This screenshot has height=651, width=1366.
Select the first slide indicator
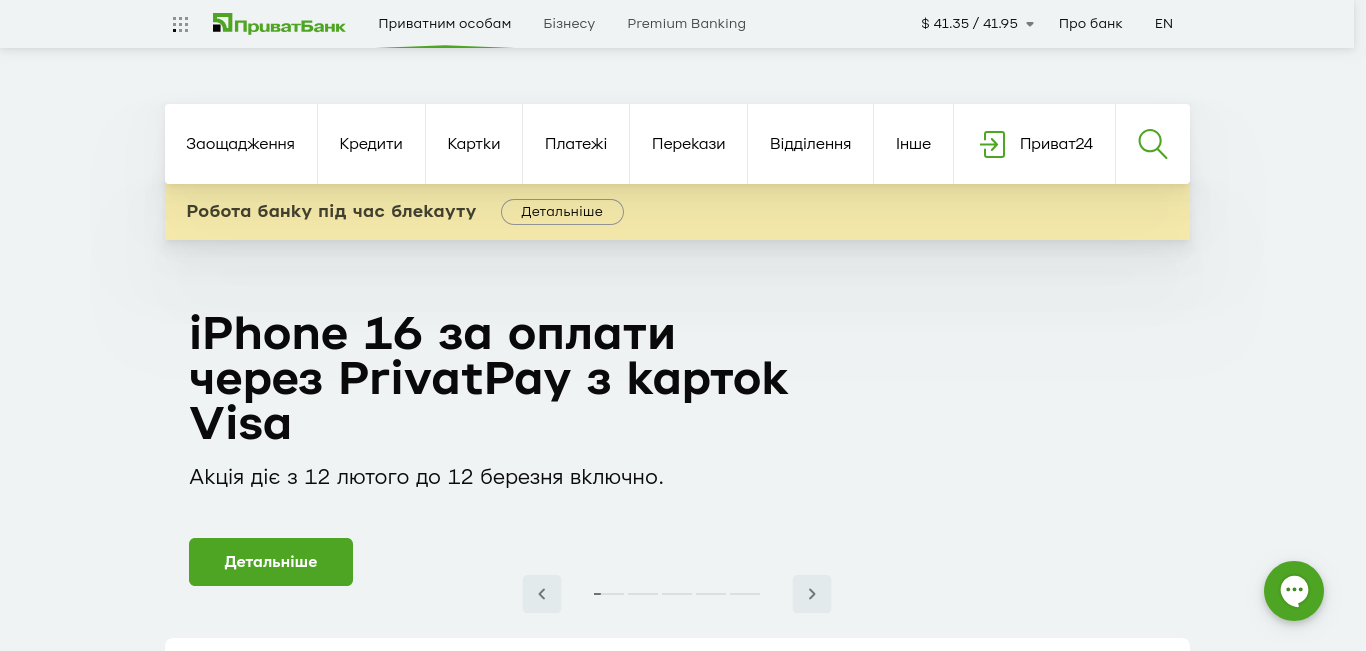(609, 594)
